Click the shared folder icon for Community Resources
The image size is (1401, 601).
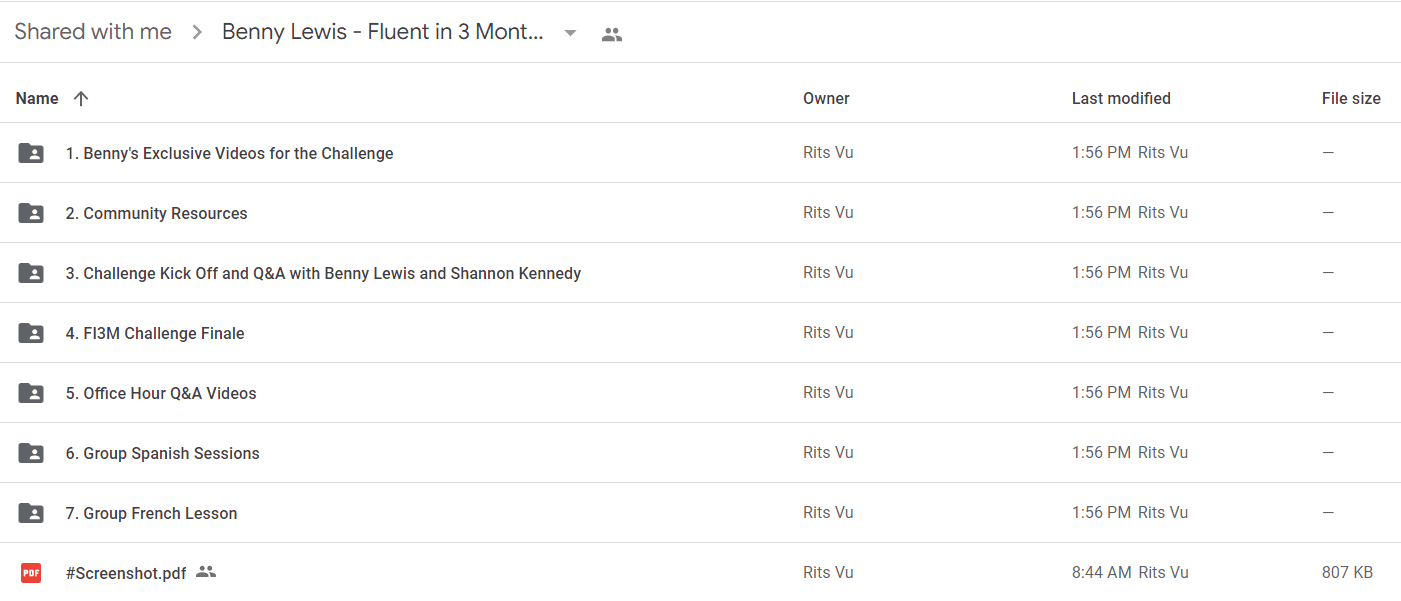pos(31,213)
